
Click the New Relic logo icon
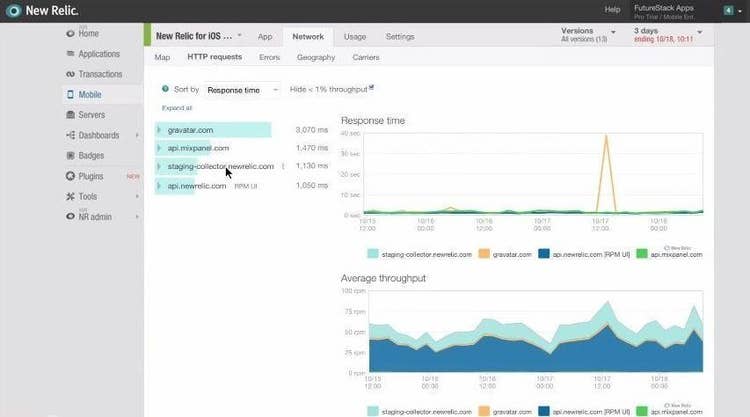tap(13, 10)
